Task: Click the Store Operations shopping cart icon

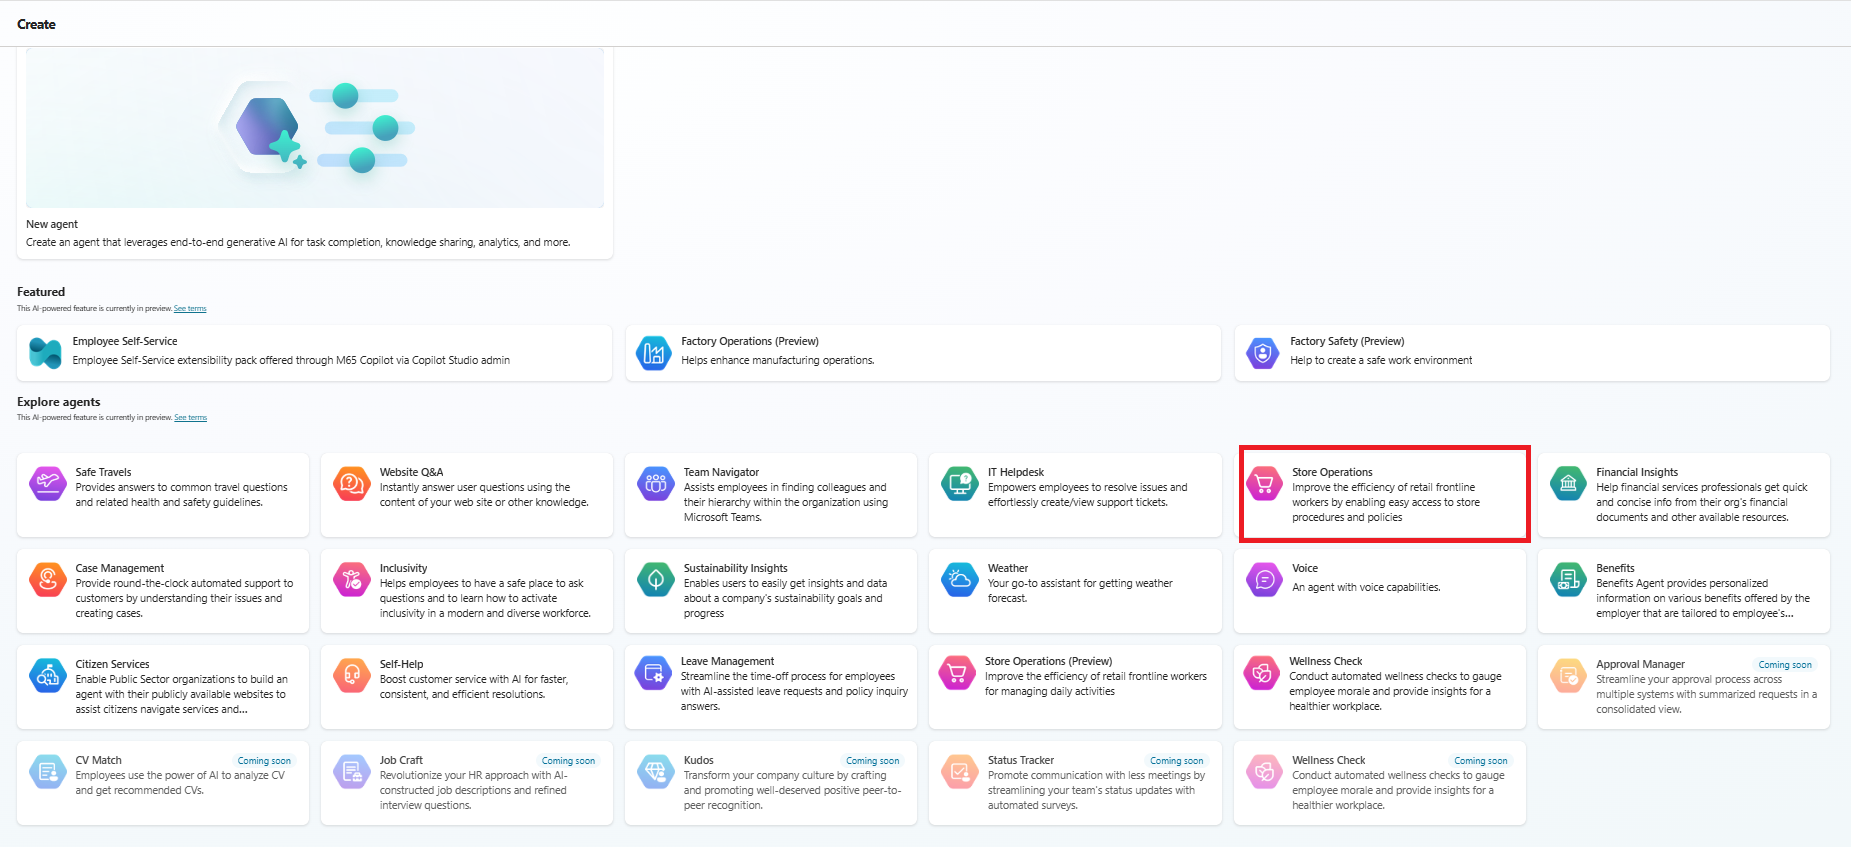Action: click(x=1264, y=484)
